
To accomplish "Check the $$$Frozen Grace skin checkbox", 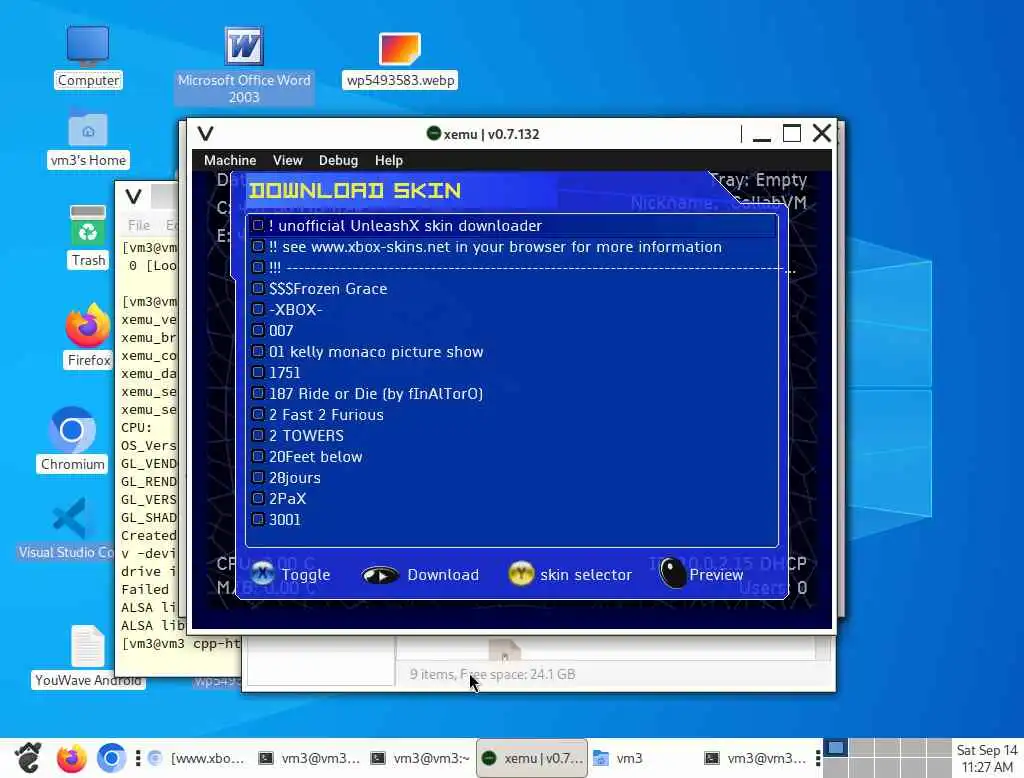I will 259,288.
